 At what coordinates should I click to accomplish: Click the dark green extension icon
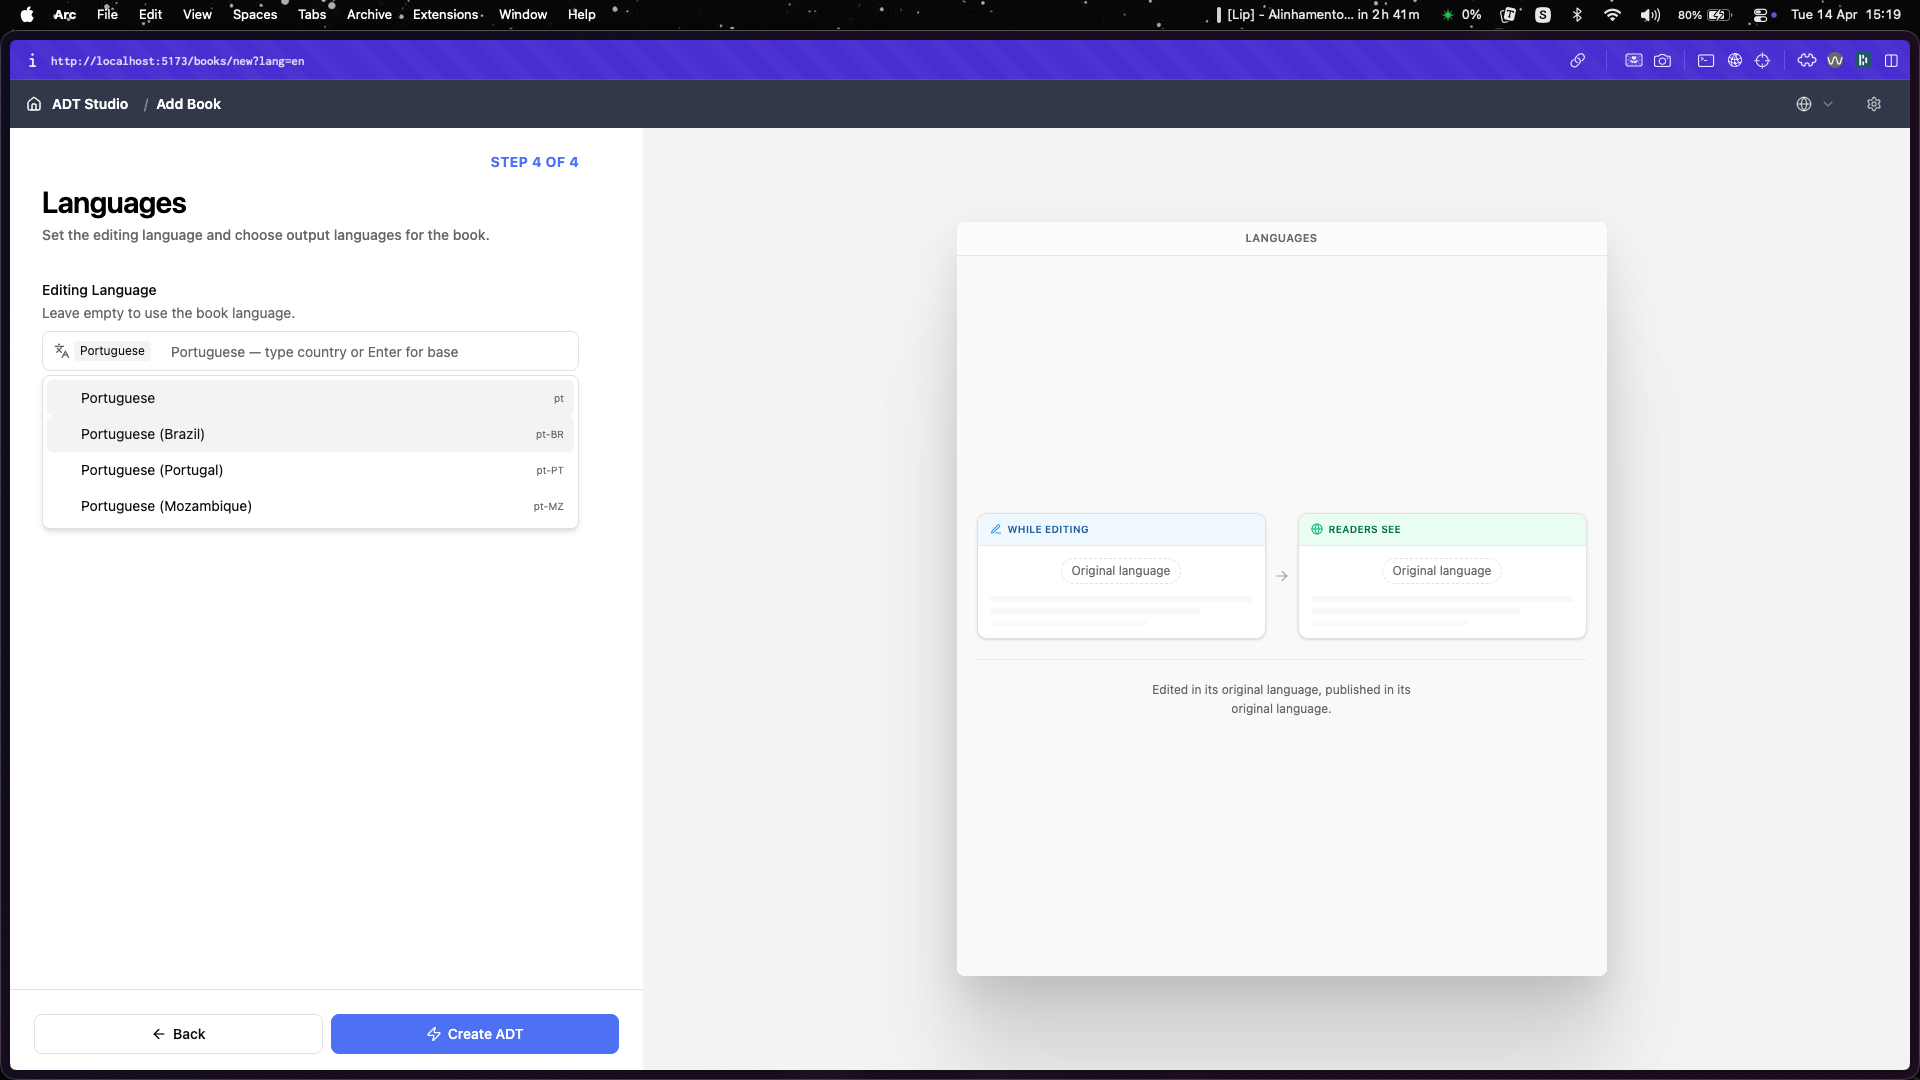[1863, 61]
